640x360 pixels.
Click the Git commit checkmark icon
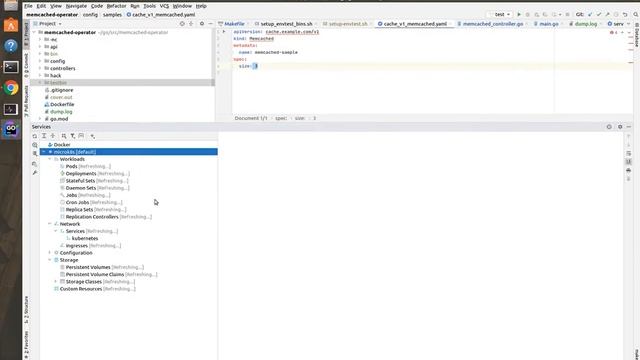(x=599, y=14)
